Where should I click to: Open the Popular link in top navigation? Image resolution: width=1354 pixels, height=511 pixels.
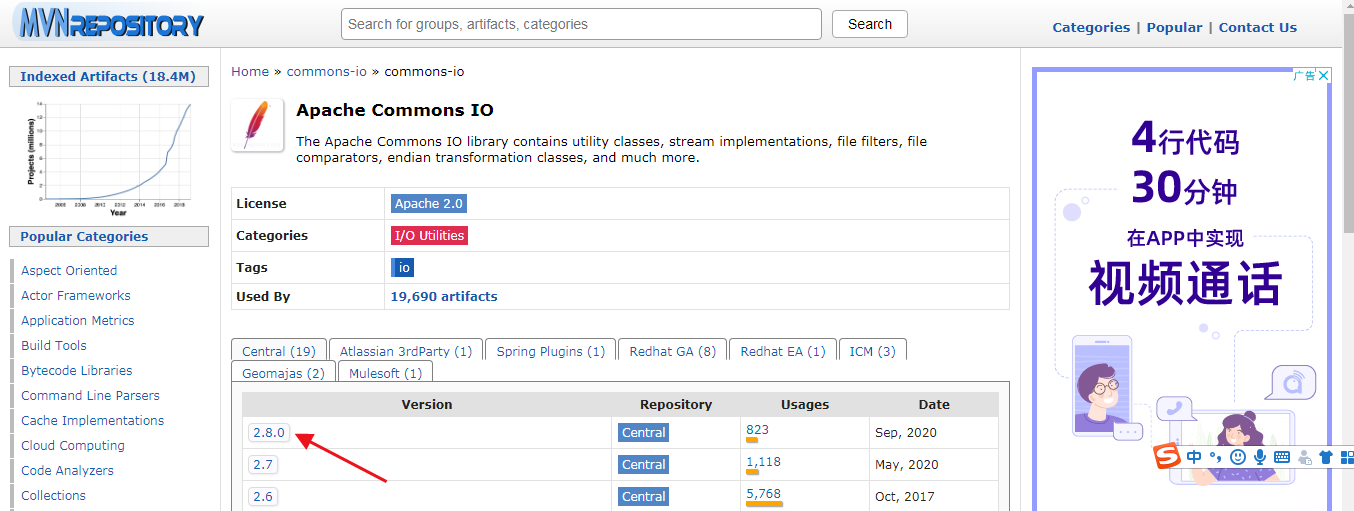click(1174, 28)
